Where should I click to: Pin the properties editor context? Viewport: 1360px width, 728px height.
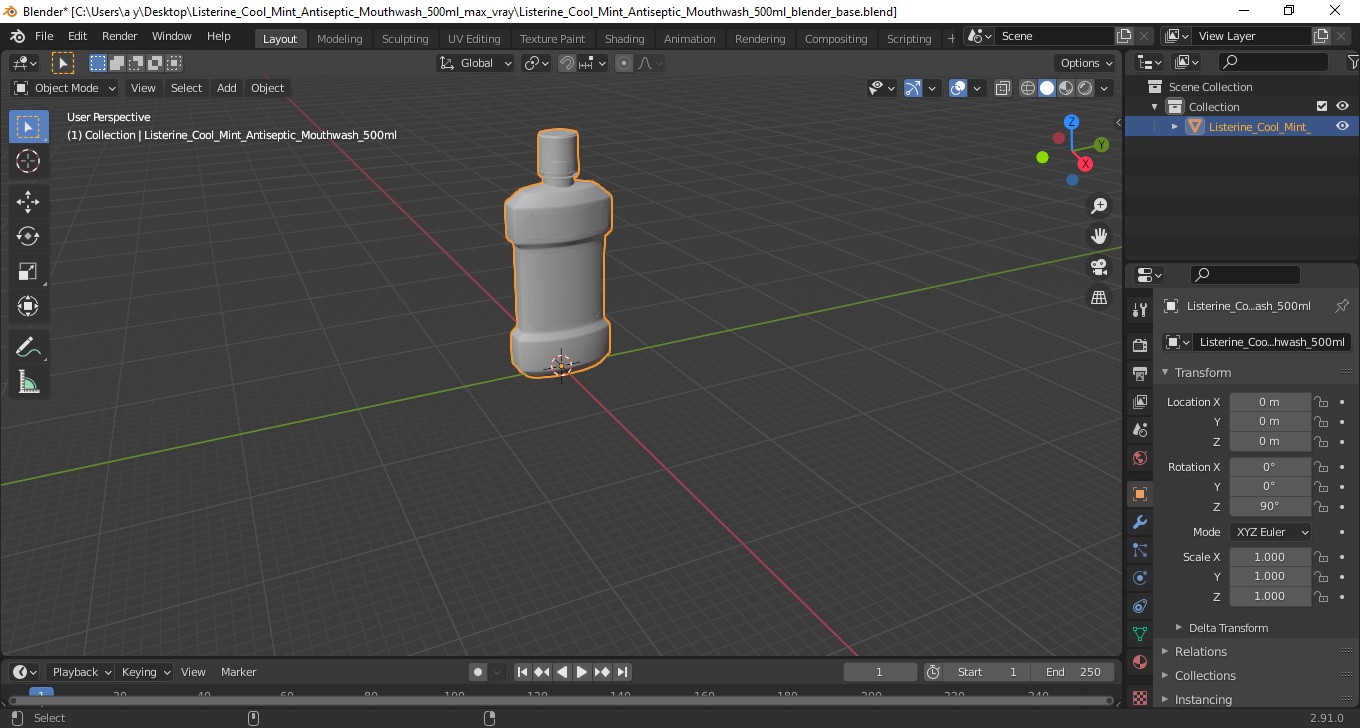click(x=1342, y=306)
